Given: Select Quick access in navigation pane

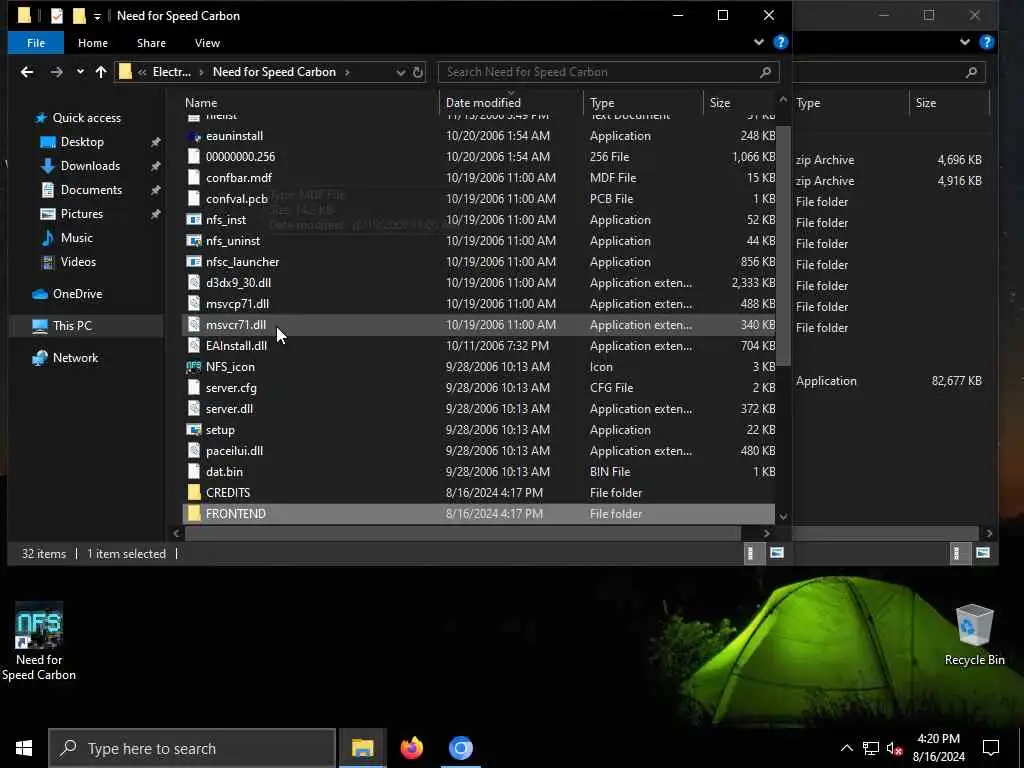Looking at the screenshot, I should (86, 118).
